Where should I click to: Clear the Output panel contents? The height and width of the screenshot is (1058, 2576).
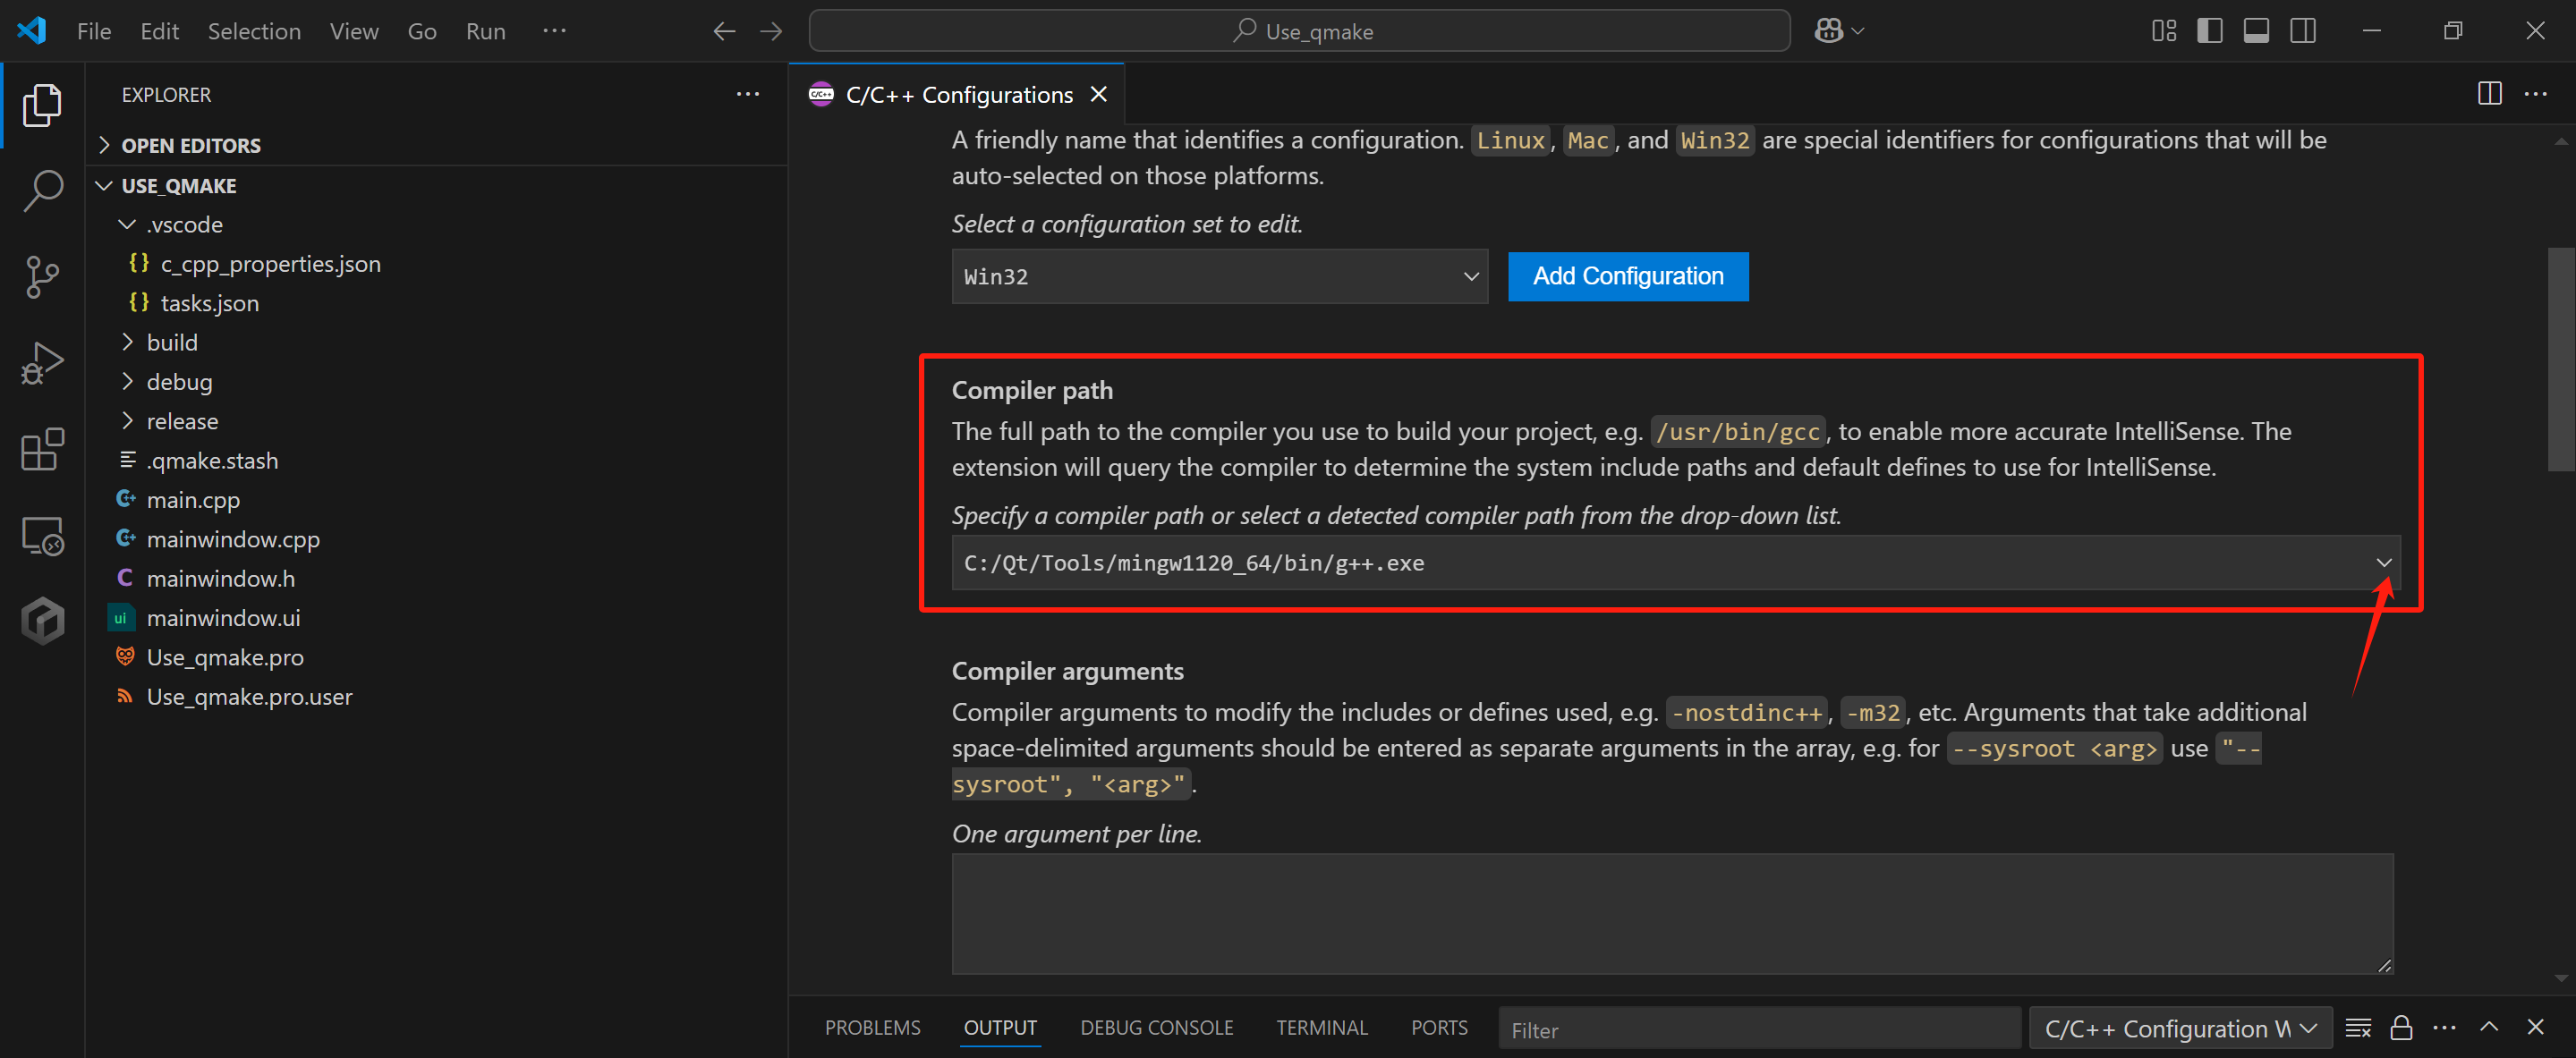coord(2359,1027)
